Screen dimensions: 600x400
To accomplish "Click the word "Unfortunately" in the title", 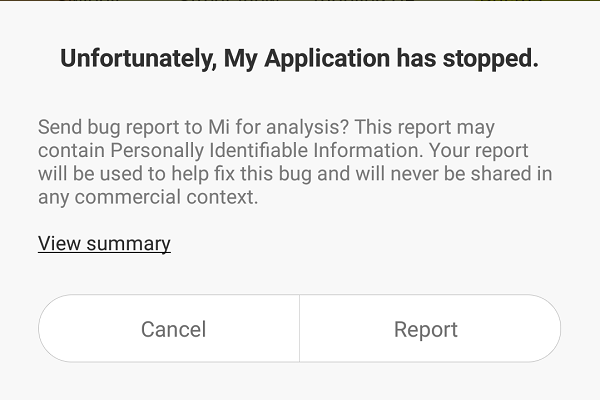I will (138, 59).
